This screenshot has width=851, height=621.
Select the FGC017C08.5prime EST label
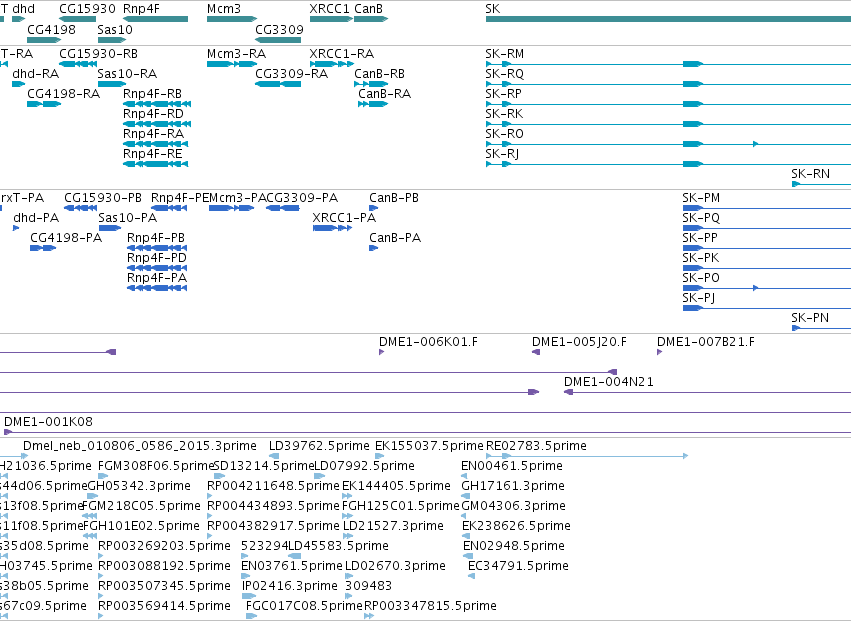(x=304, y=606)
